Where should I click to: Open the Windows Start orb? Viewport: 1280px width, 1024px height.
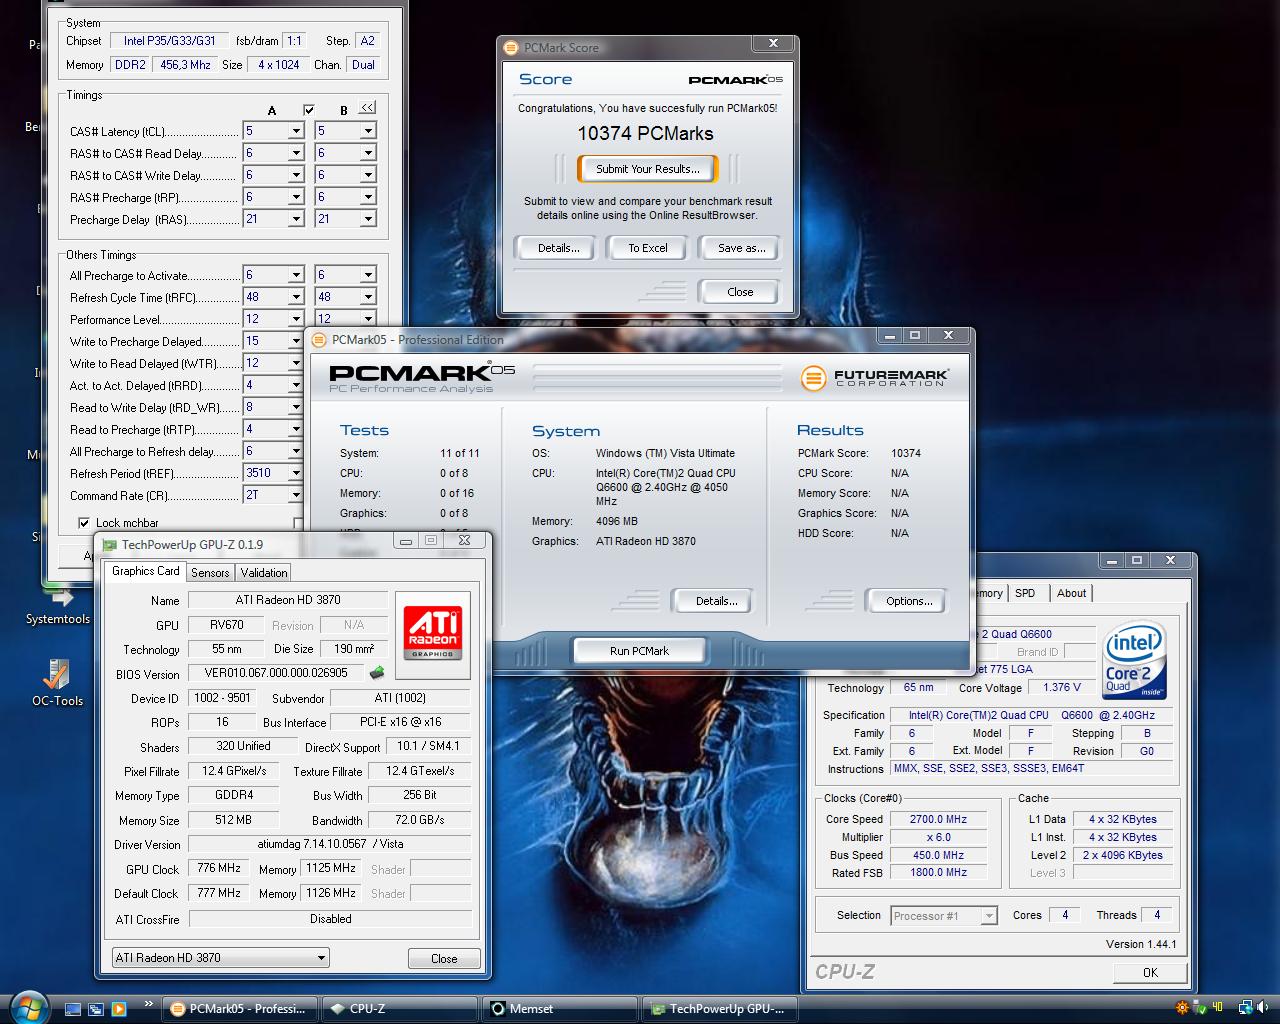coord(28,1007)
